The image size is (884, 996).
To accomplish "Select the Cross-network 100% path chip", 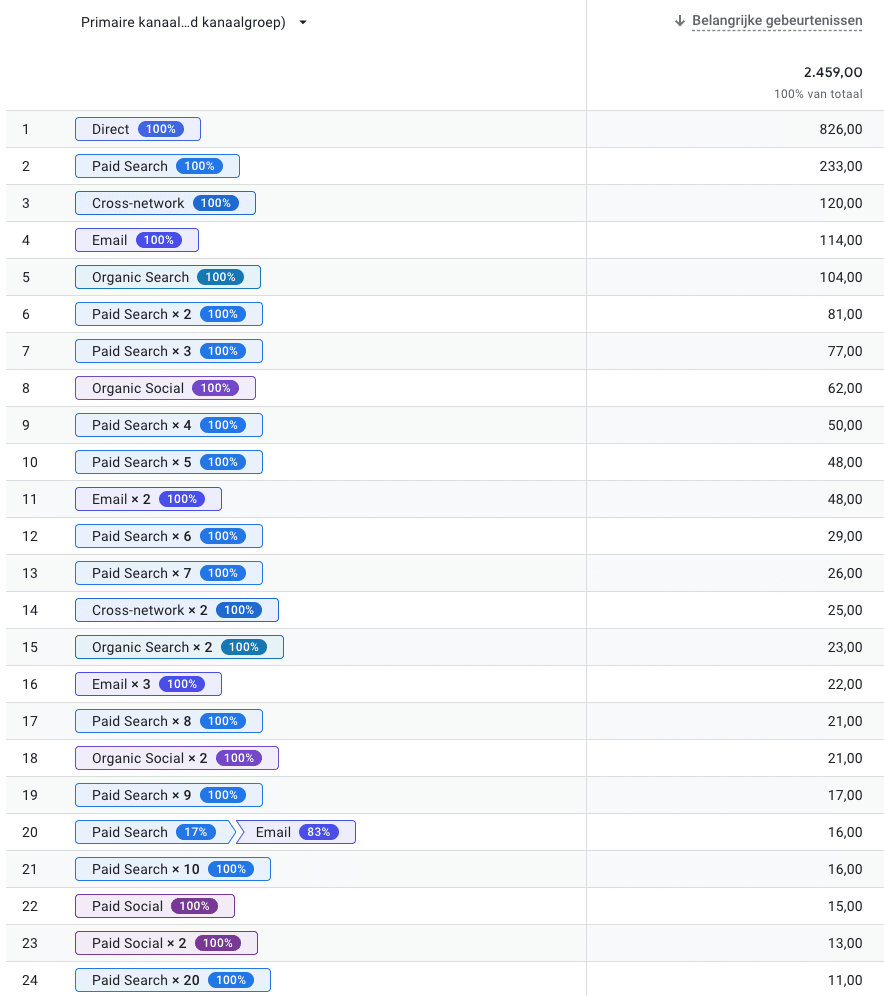I will click(x=165, y=203).
